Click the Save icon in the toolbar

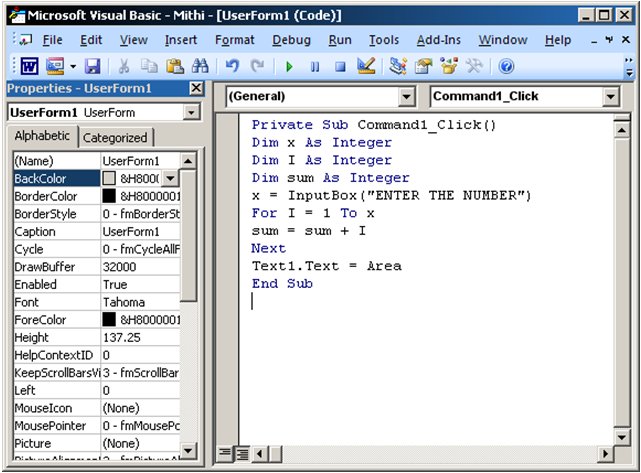(x=92, y=67)
